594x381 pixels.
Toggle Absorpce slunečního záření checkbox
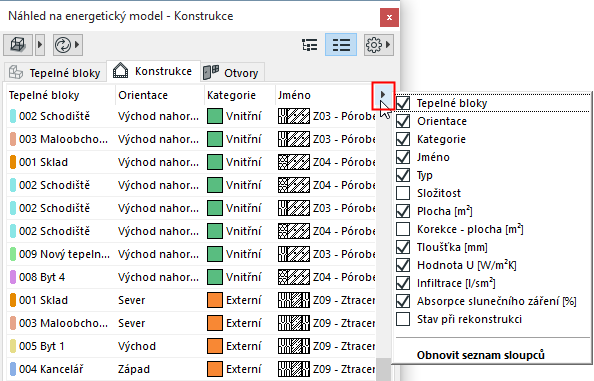click(x=403, y=301)
